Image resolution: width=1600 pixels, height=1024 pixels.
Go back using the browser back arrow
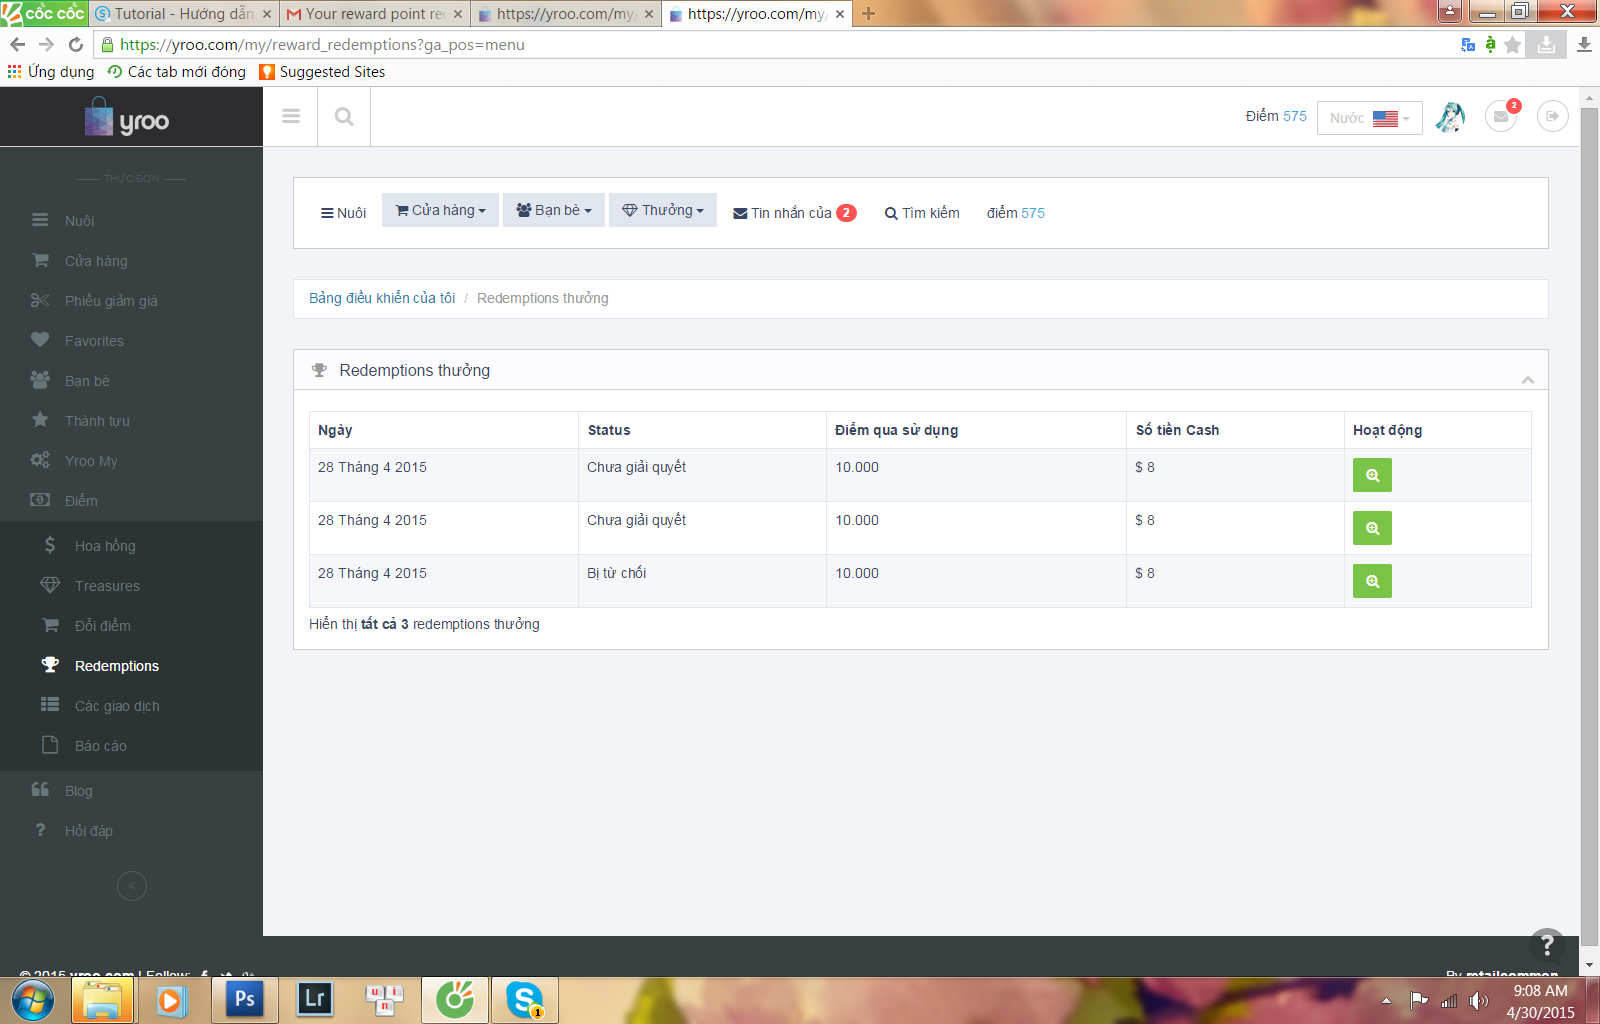17,44
